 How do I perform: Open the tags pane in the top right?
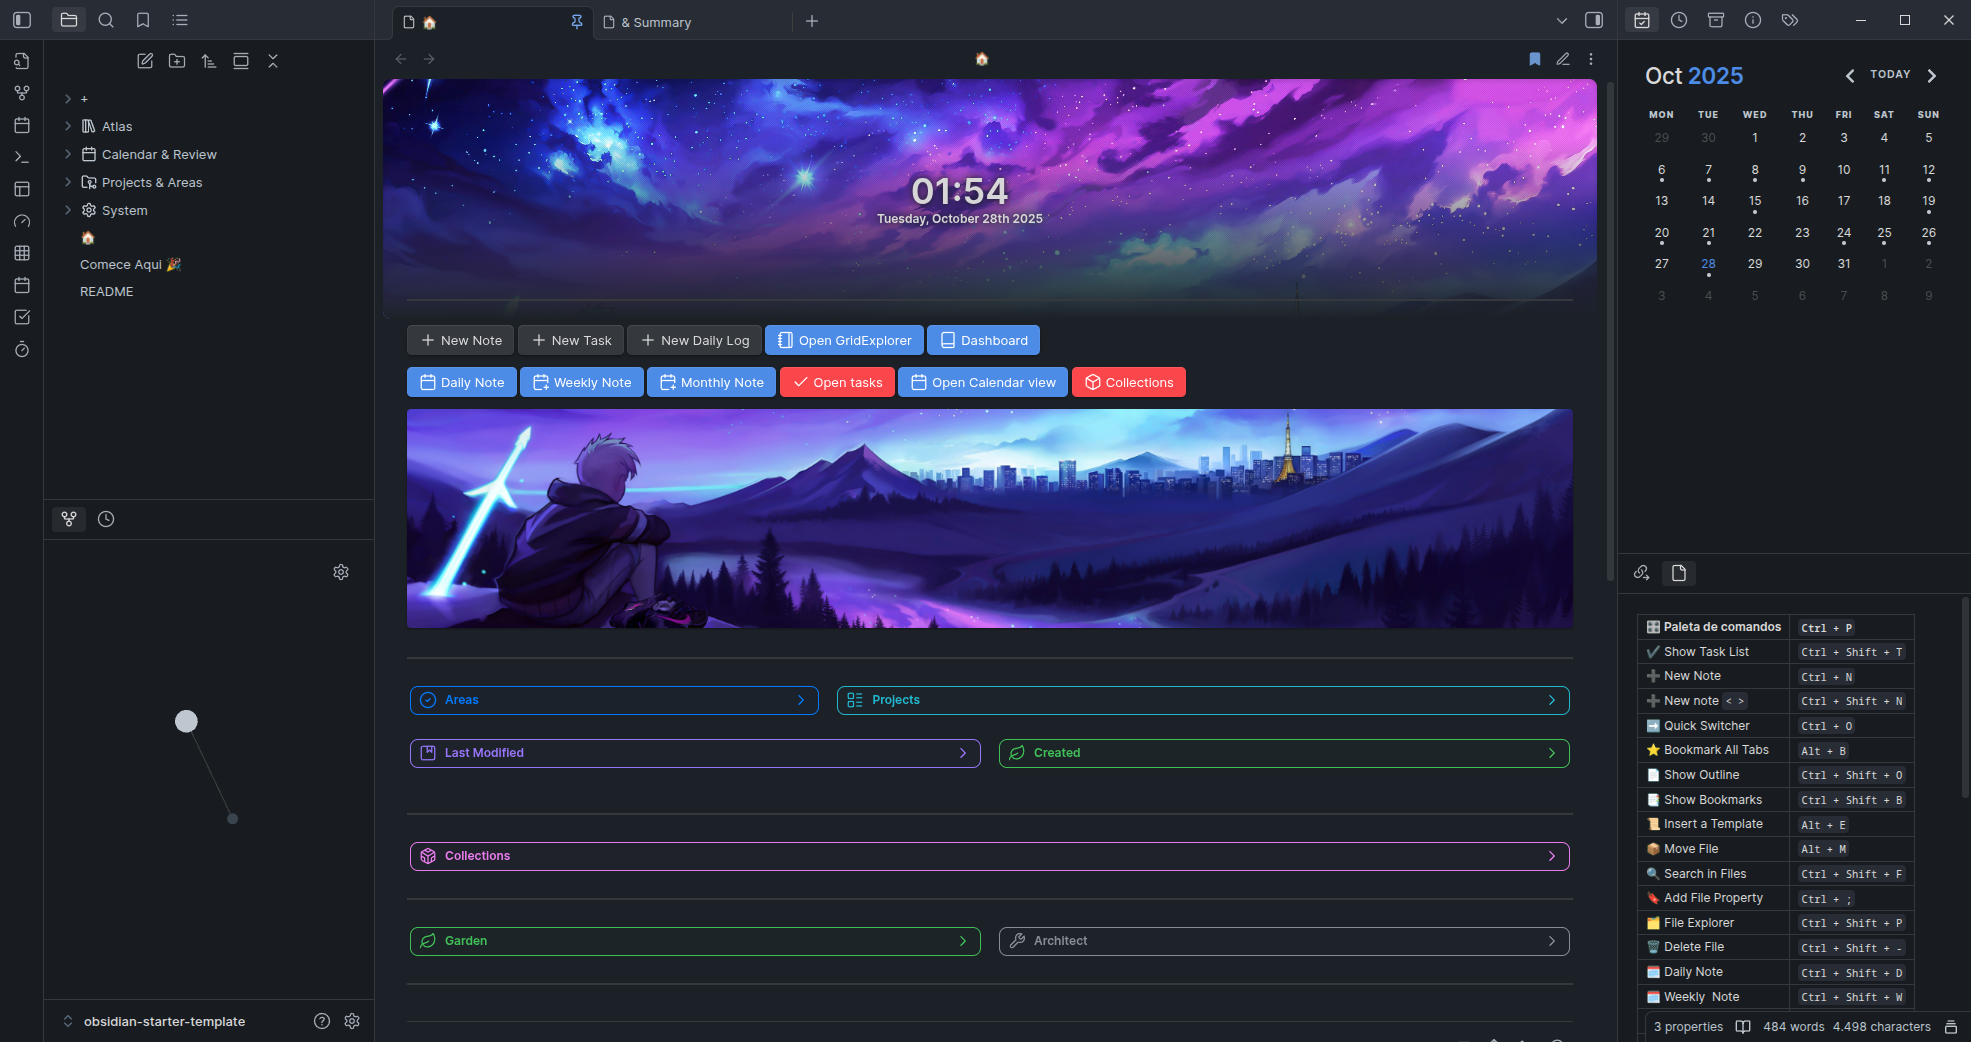1790,20
